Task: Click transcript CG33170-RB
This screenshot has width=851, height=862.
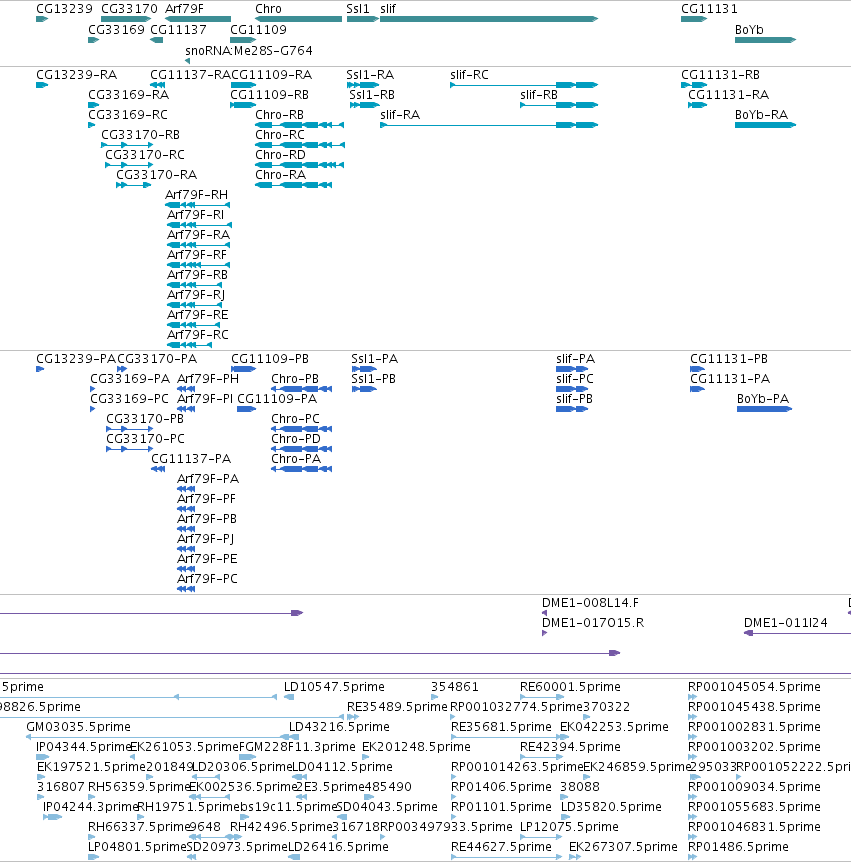Action: [x=127, y=145]
